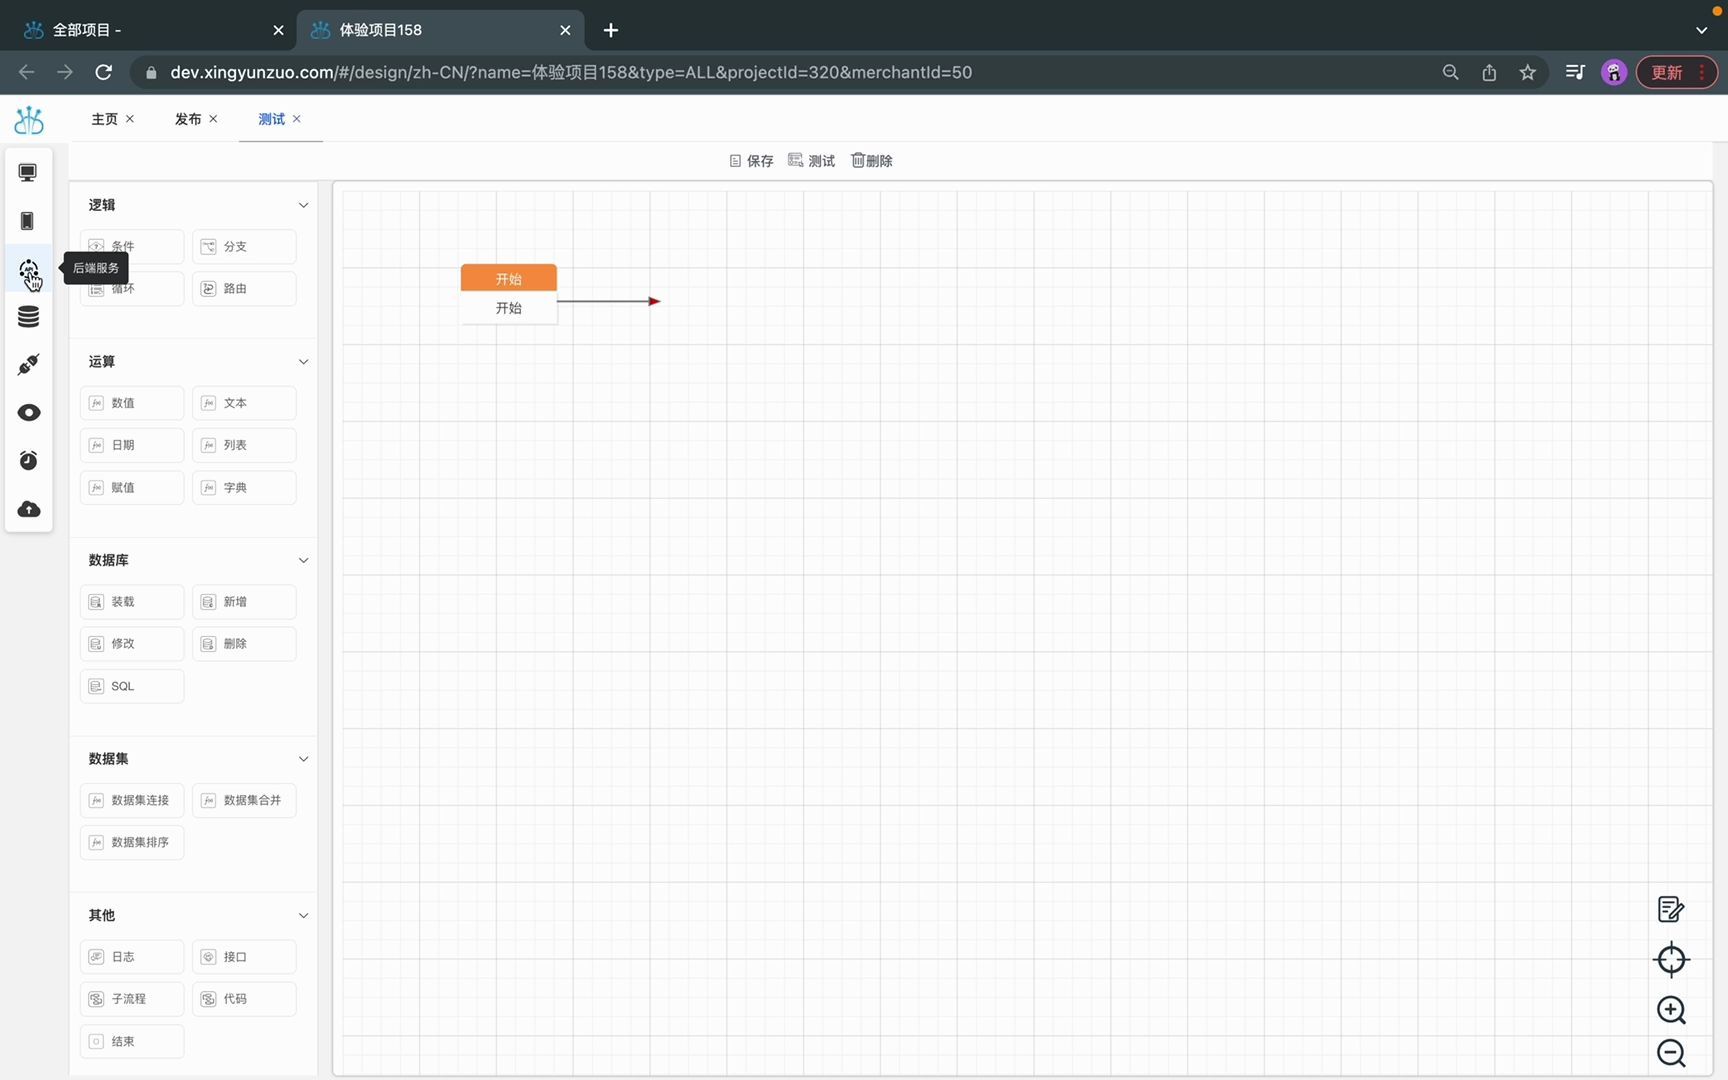The width and height of the screenshot is (1728, 1080).
Task: Close the 主页 workspace tab
Action: point(130,119)
